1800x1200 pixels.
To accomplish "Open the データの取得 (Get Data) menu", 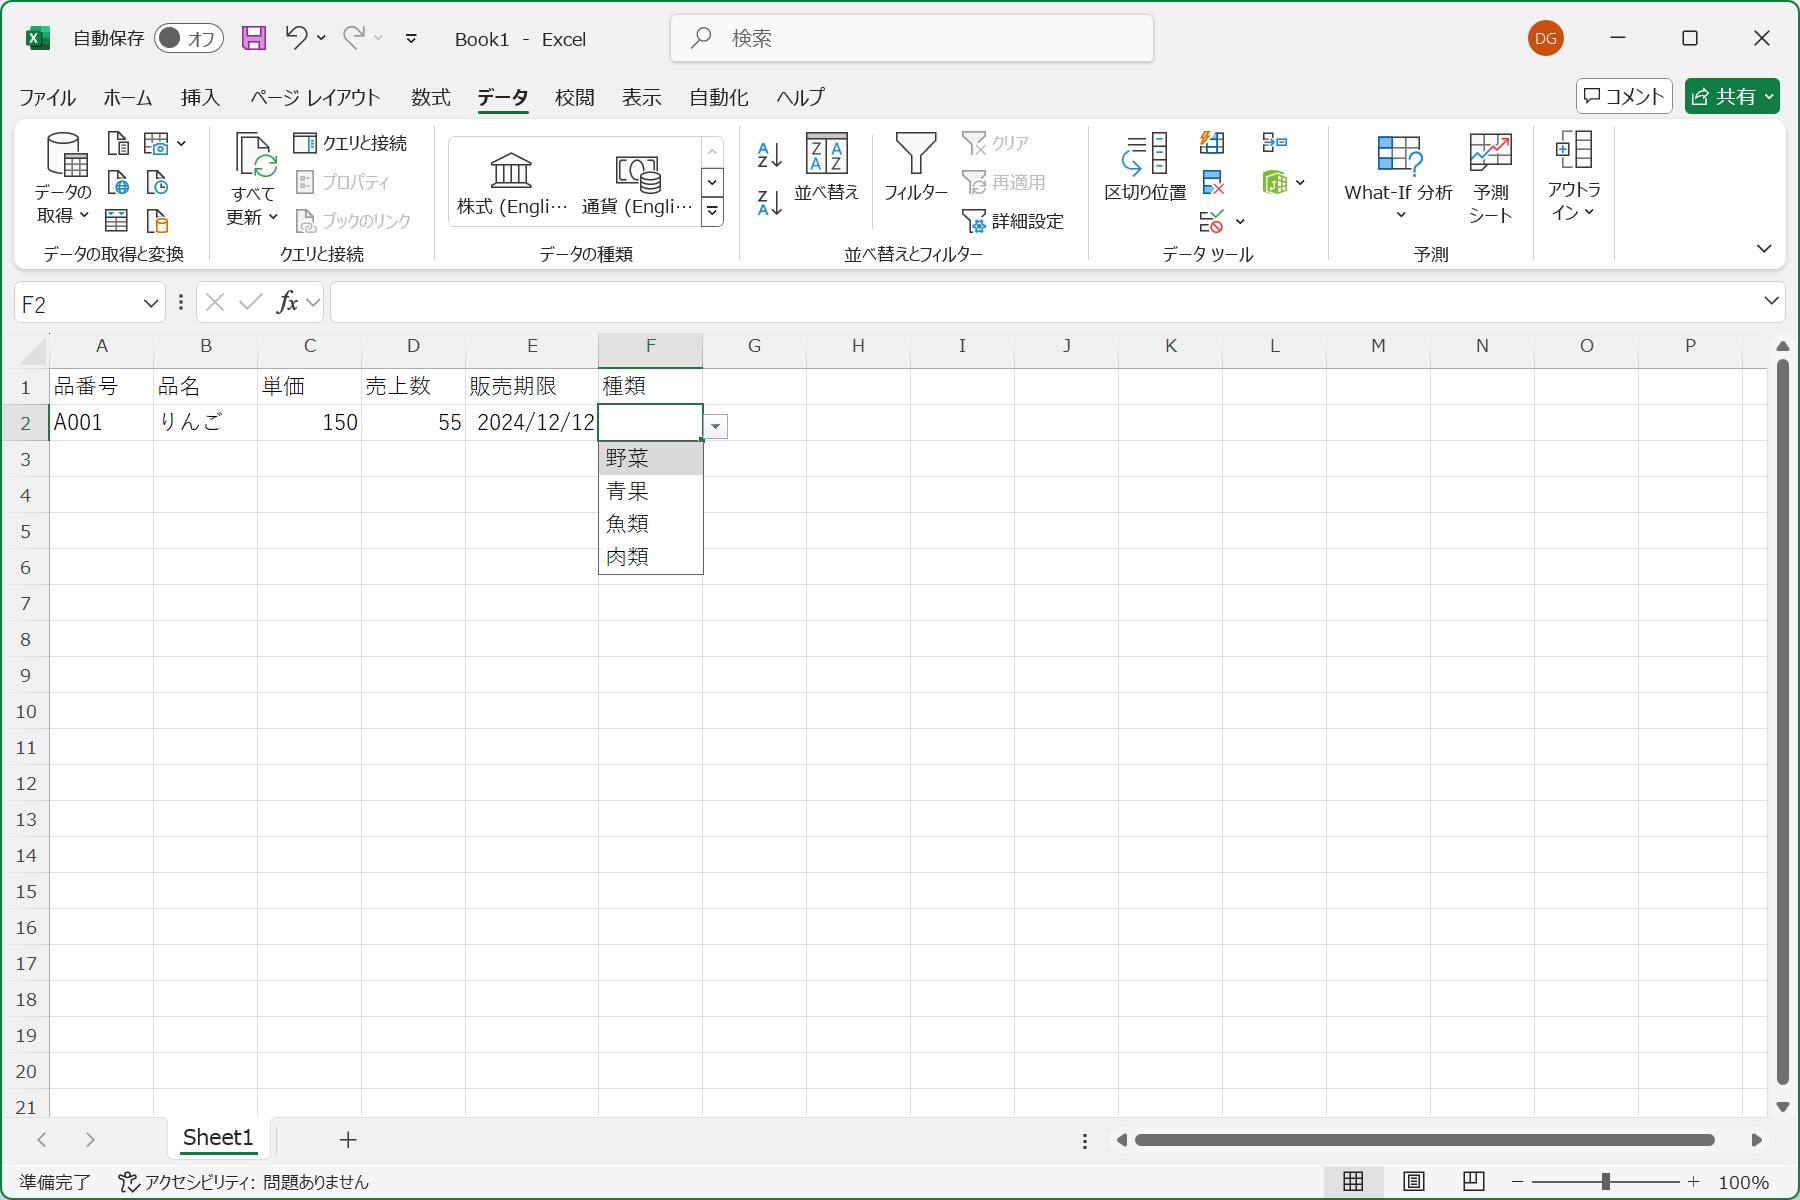I will [63, 180].
